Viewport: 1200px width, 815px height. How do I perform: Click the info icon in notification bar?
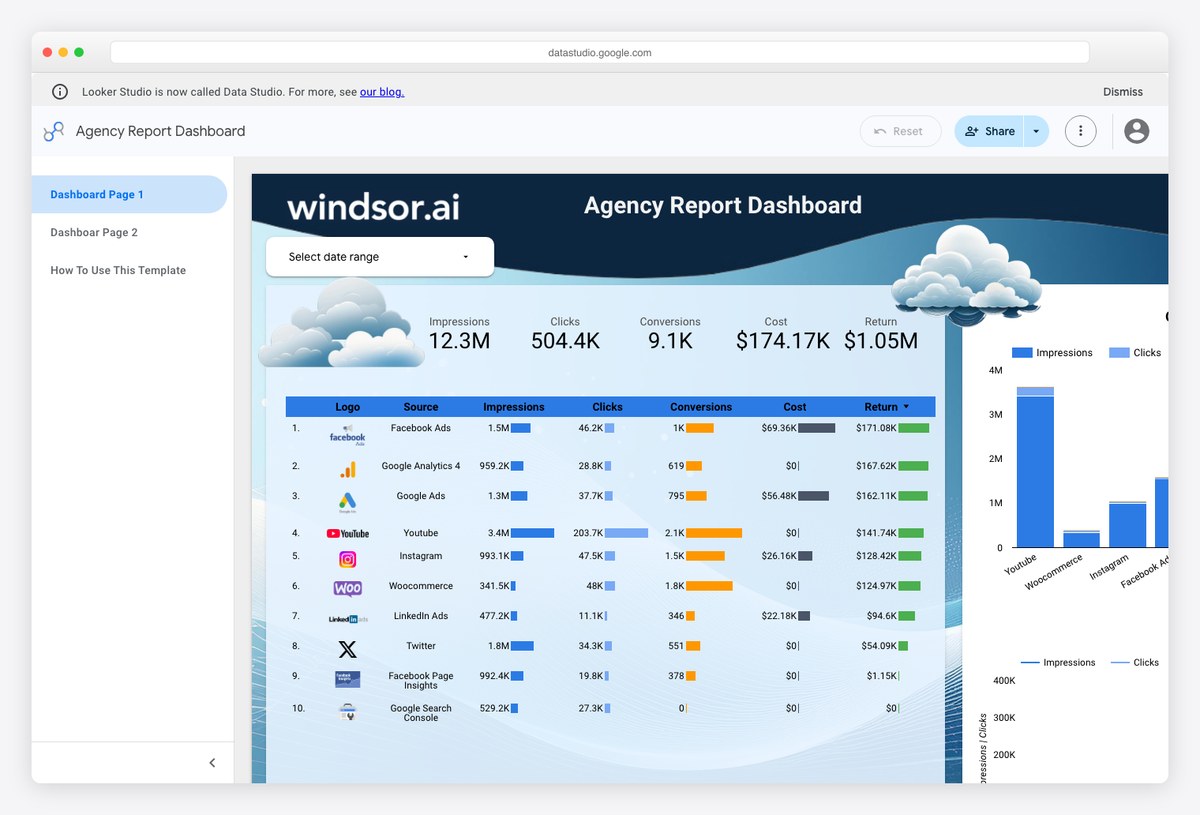(60, 92)
